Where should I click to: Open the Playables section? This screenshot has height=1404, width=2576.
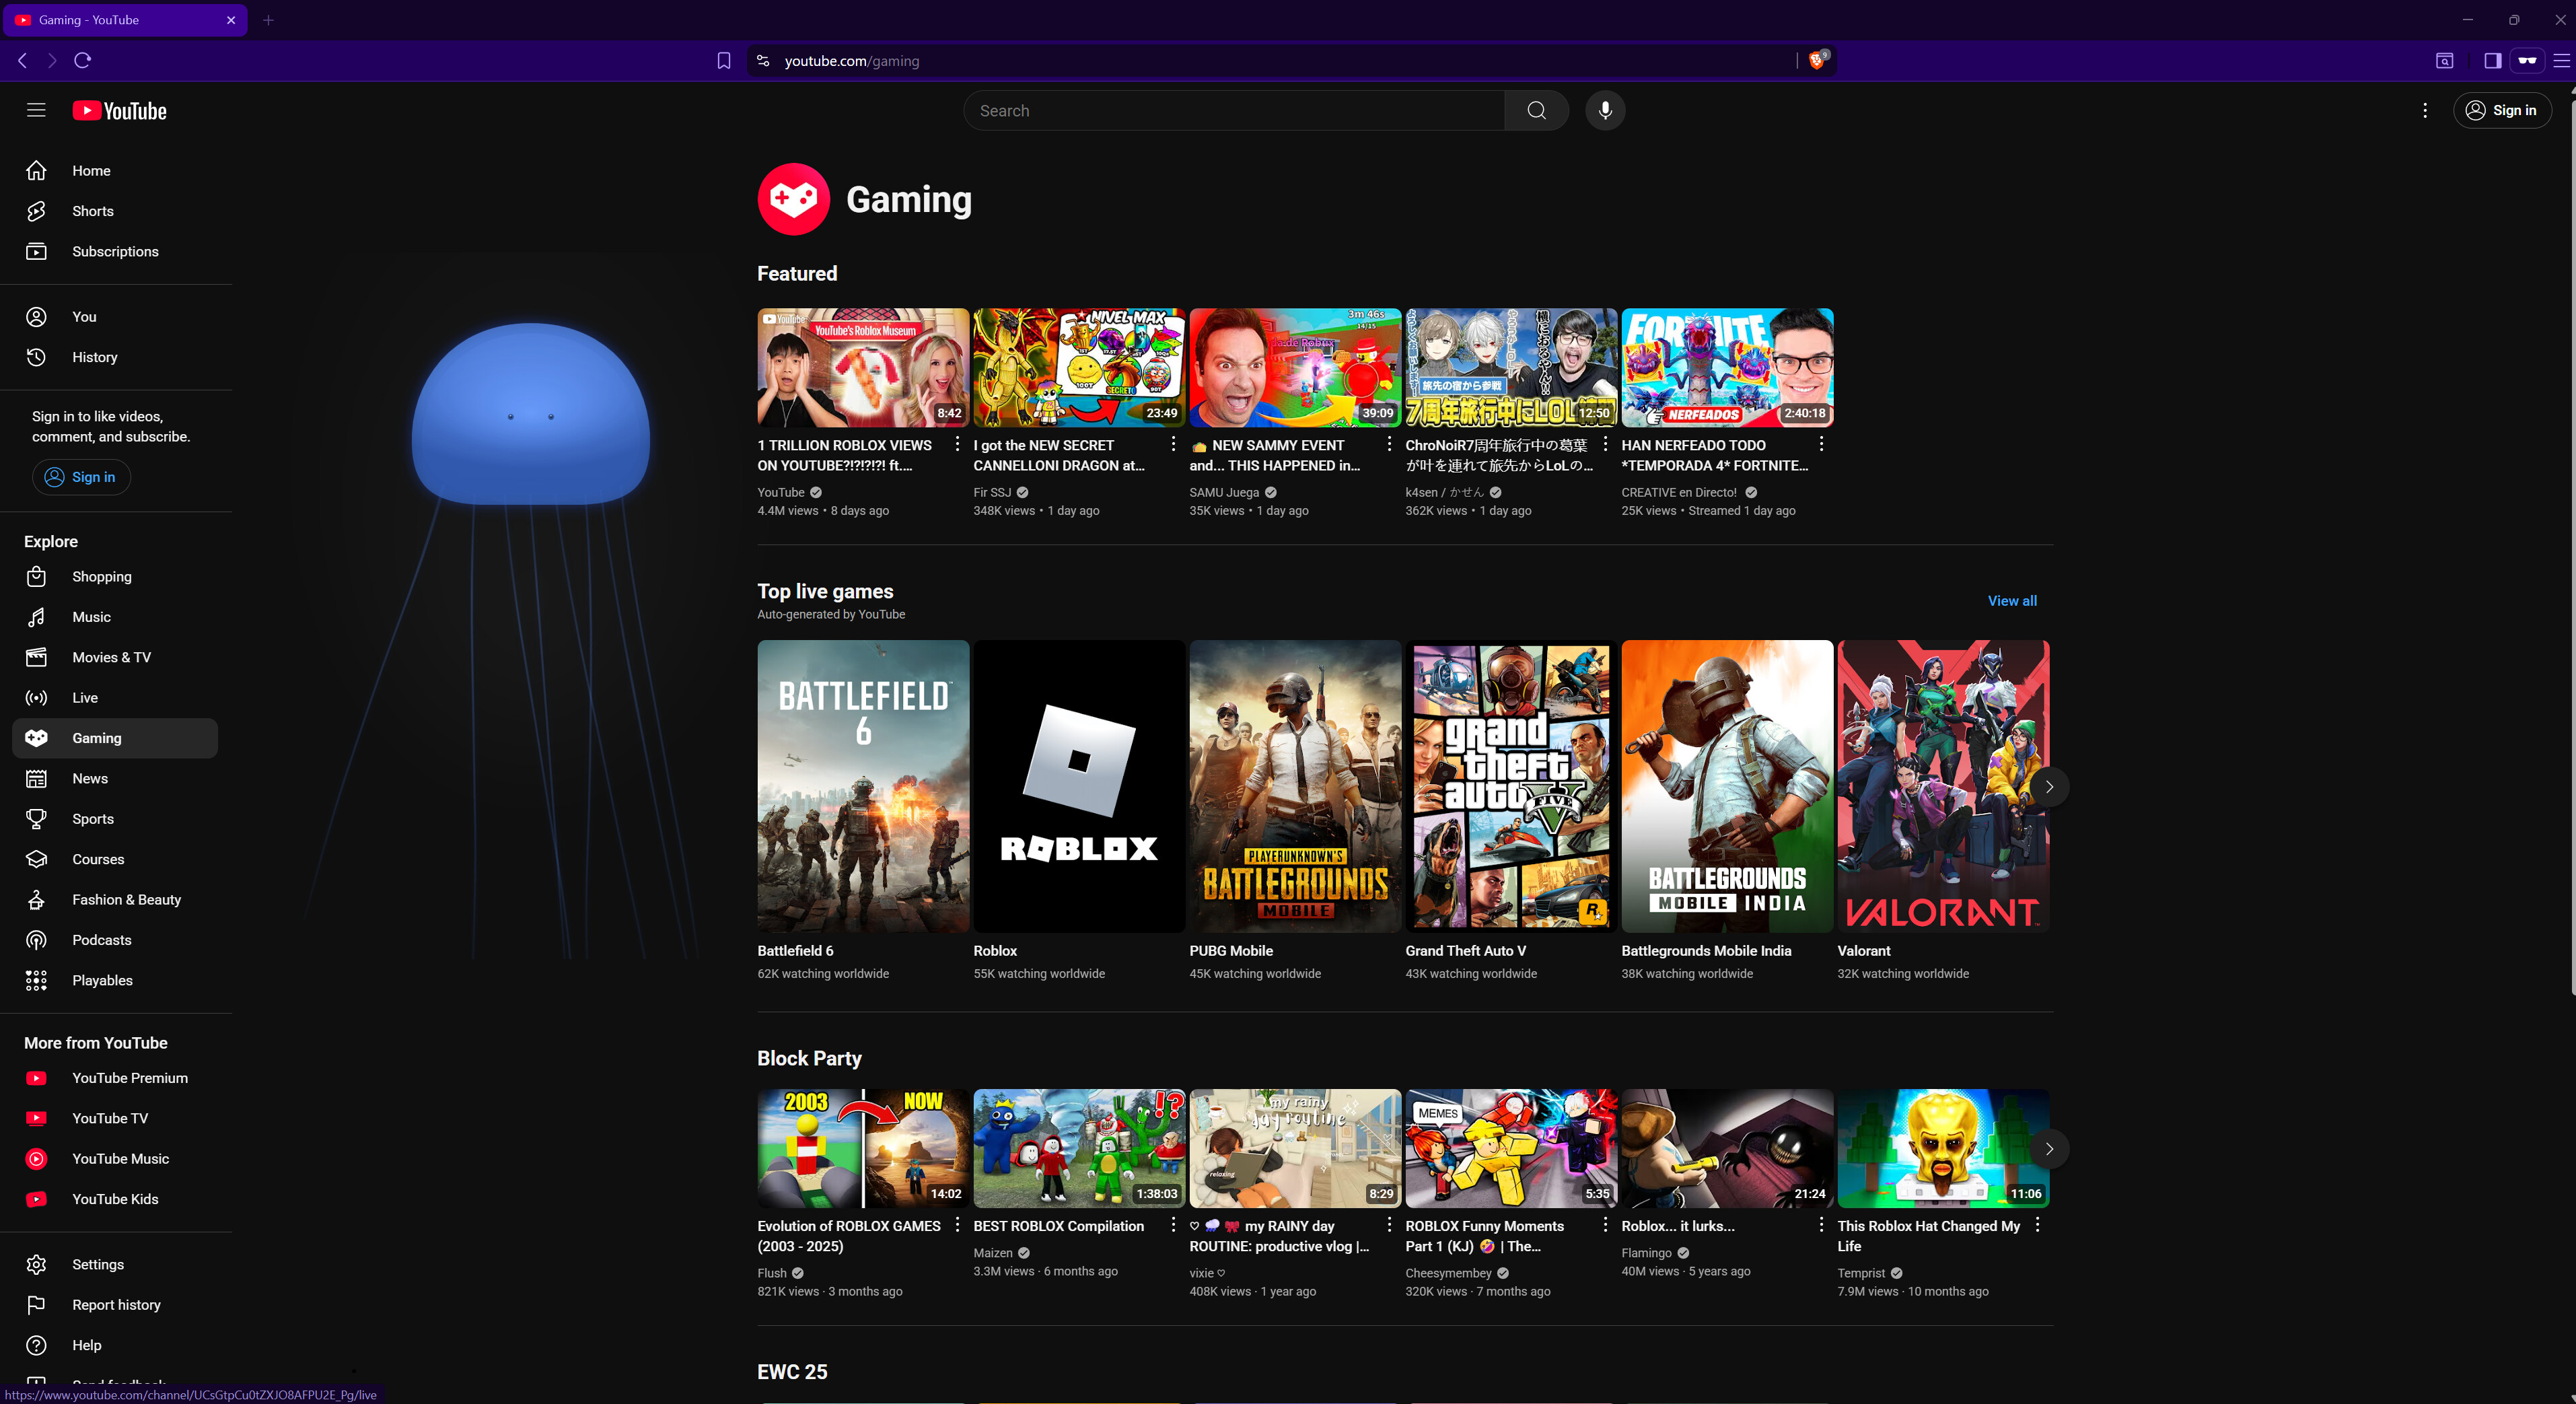(102, 980)
